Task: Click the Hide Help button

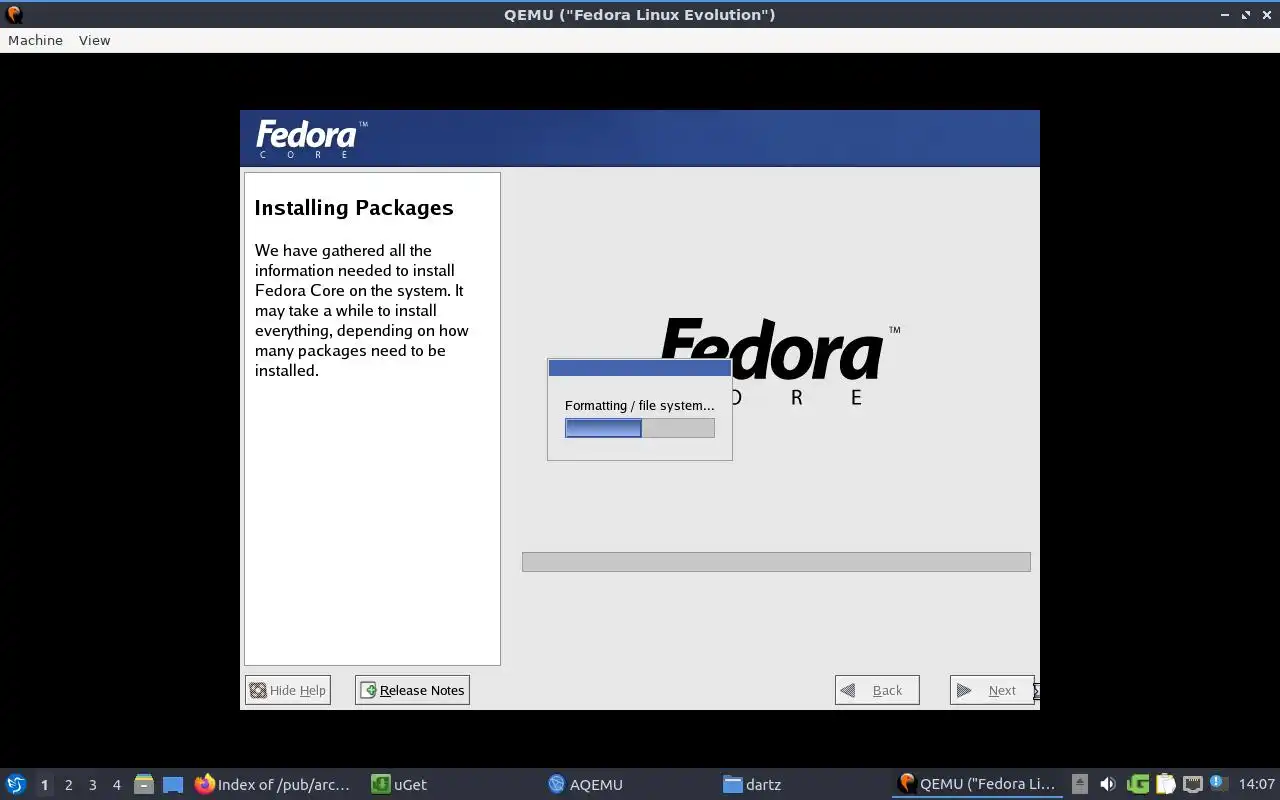Action: 287,690
